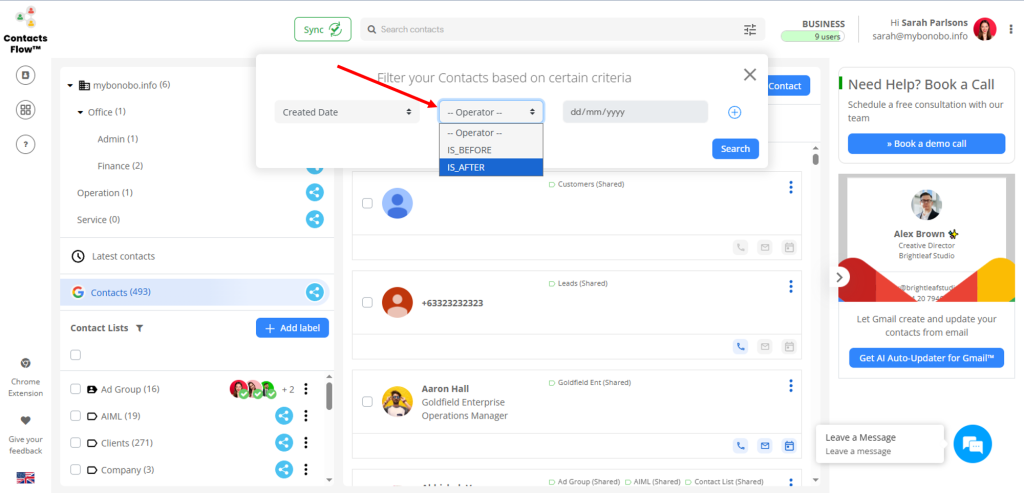Click the Search button in filter dialog

(735, 149)
